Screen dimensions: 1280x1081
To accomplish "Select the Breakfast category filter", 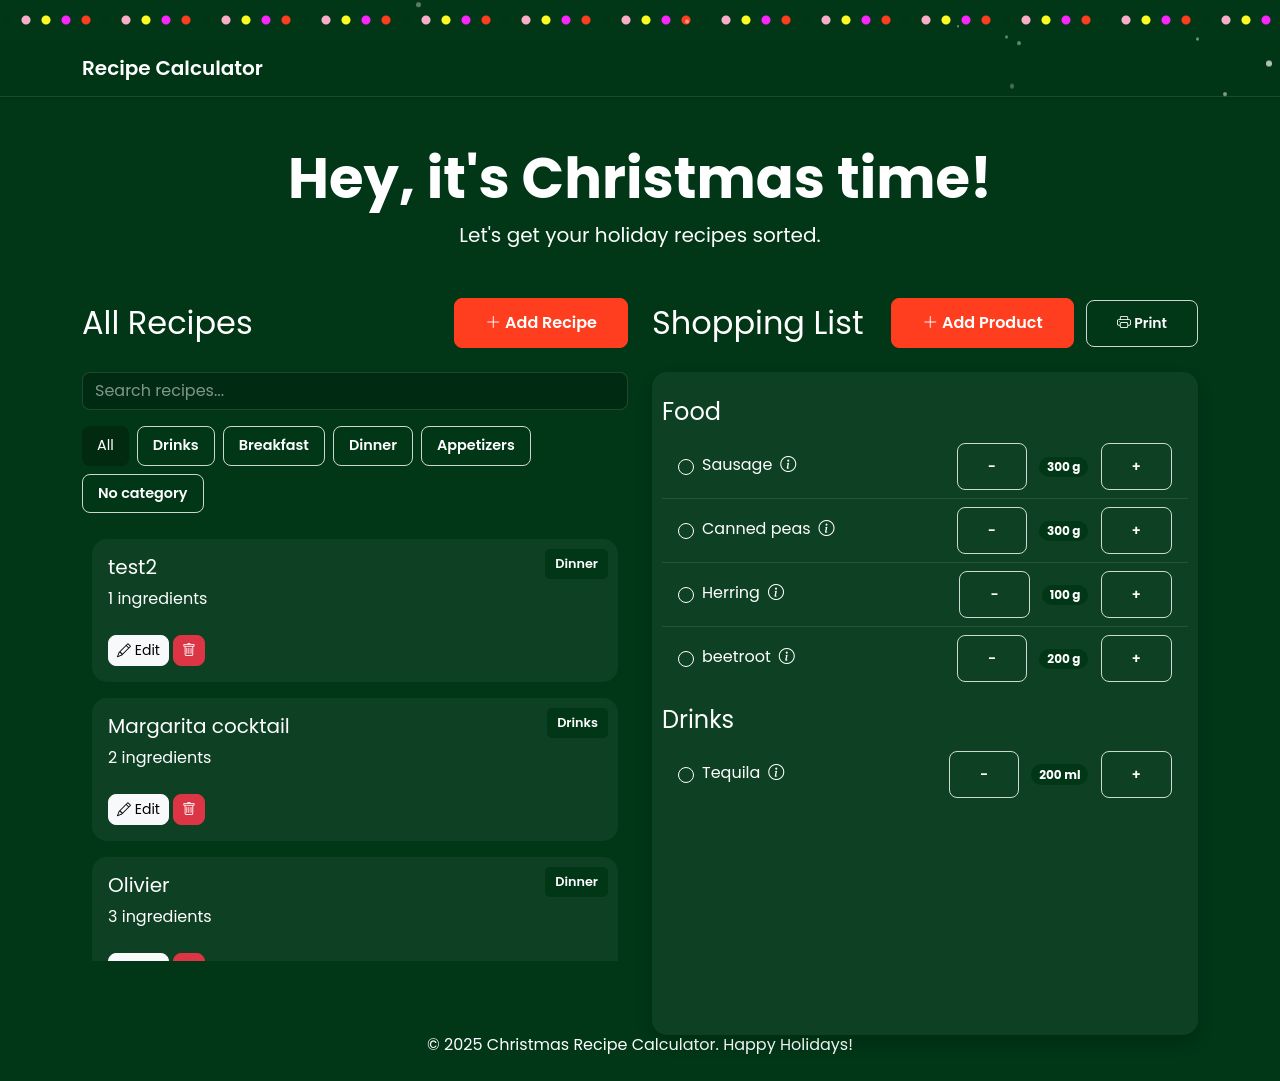I will tap(274, 445).
